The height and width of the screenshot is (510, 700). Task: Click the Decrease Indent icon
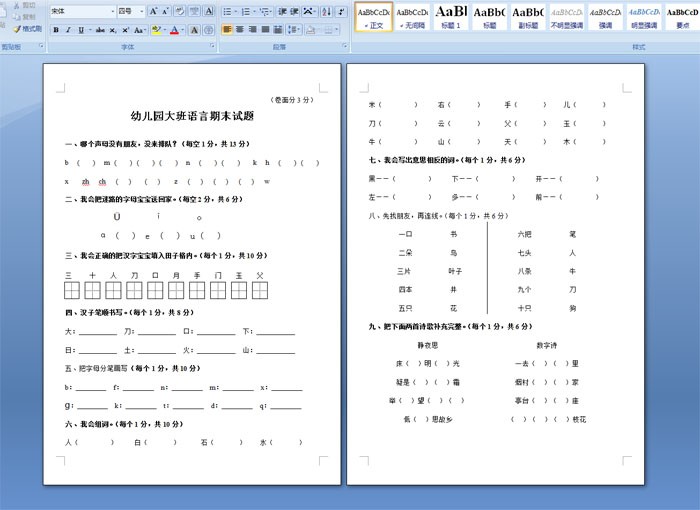tap(282, 11)
